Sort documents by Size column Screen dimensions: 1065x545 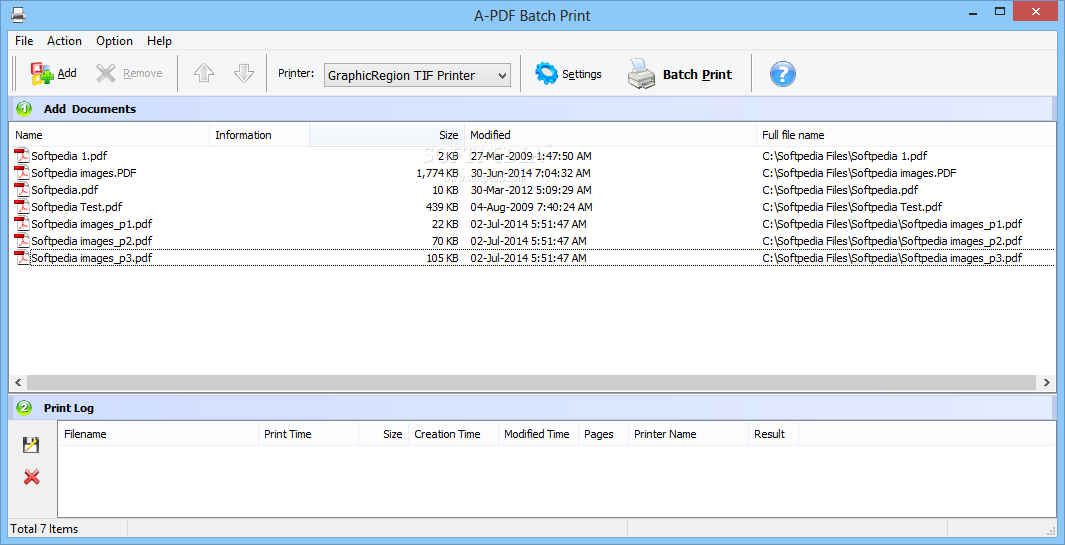click(387, 135)
